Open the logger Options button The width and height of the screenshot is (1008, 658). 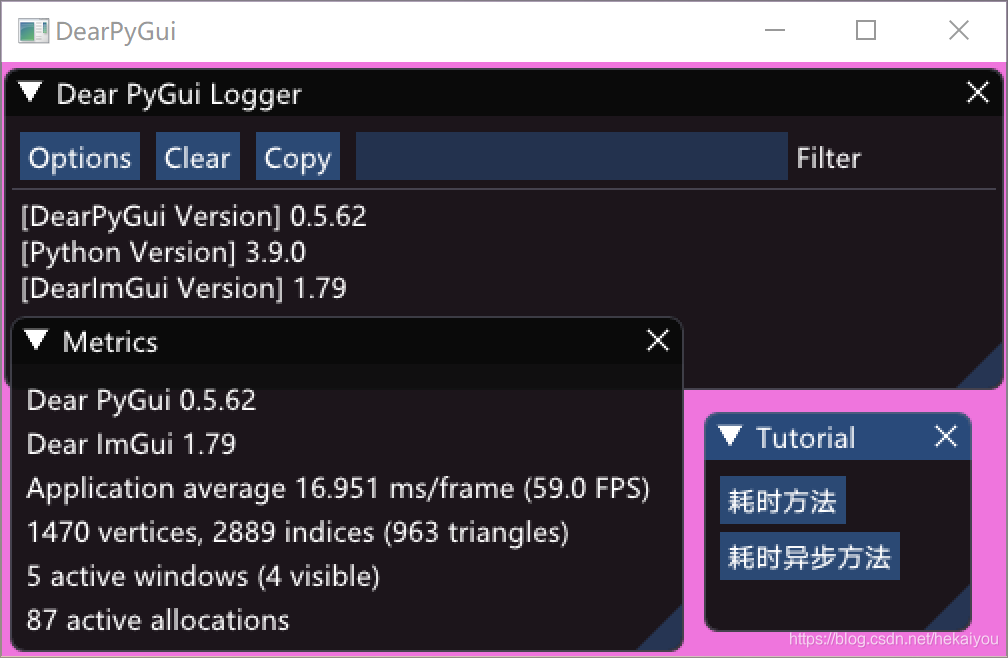[x=80, y=156]
